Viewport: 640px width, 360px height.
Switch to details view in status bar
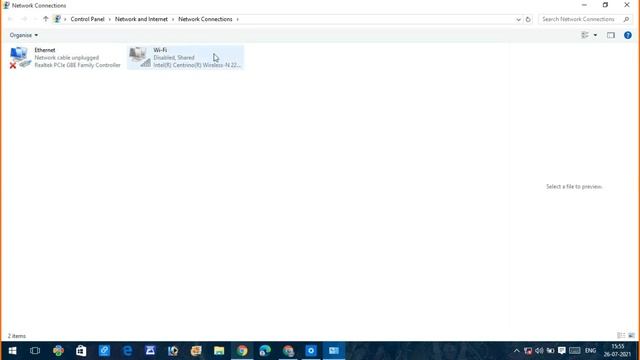(x=621, y=336)
